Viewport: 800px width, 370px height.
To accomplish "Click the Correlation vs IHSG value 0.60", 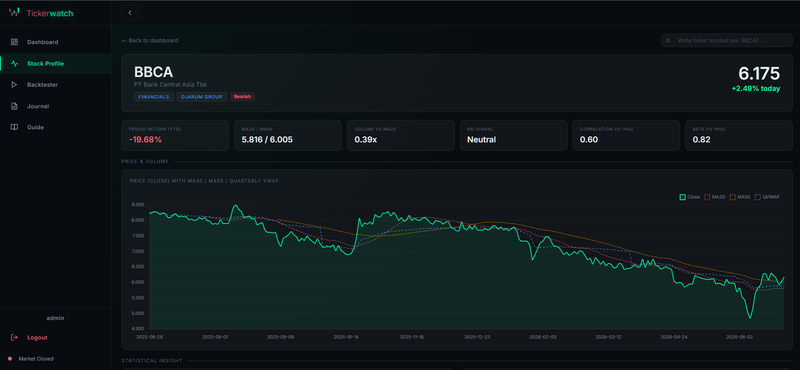I will click(589, 139).
